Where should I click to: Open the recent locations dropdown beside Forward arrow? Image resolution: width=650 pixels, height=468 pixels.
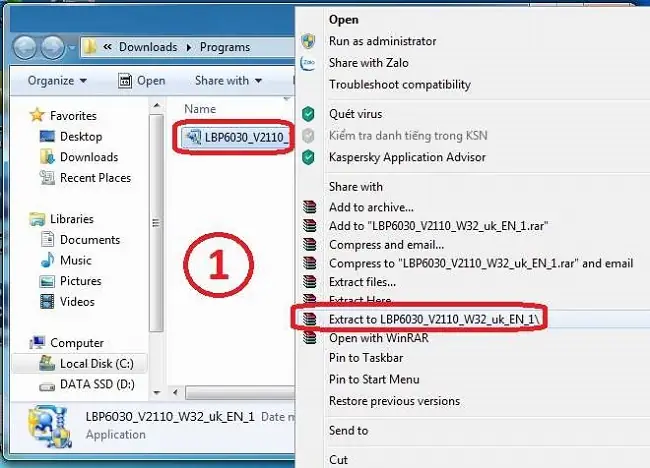pyautogui.click(x=72, y=48)
